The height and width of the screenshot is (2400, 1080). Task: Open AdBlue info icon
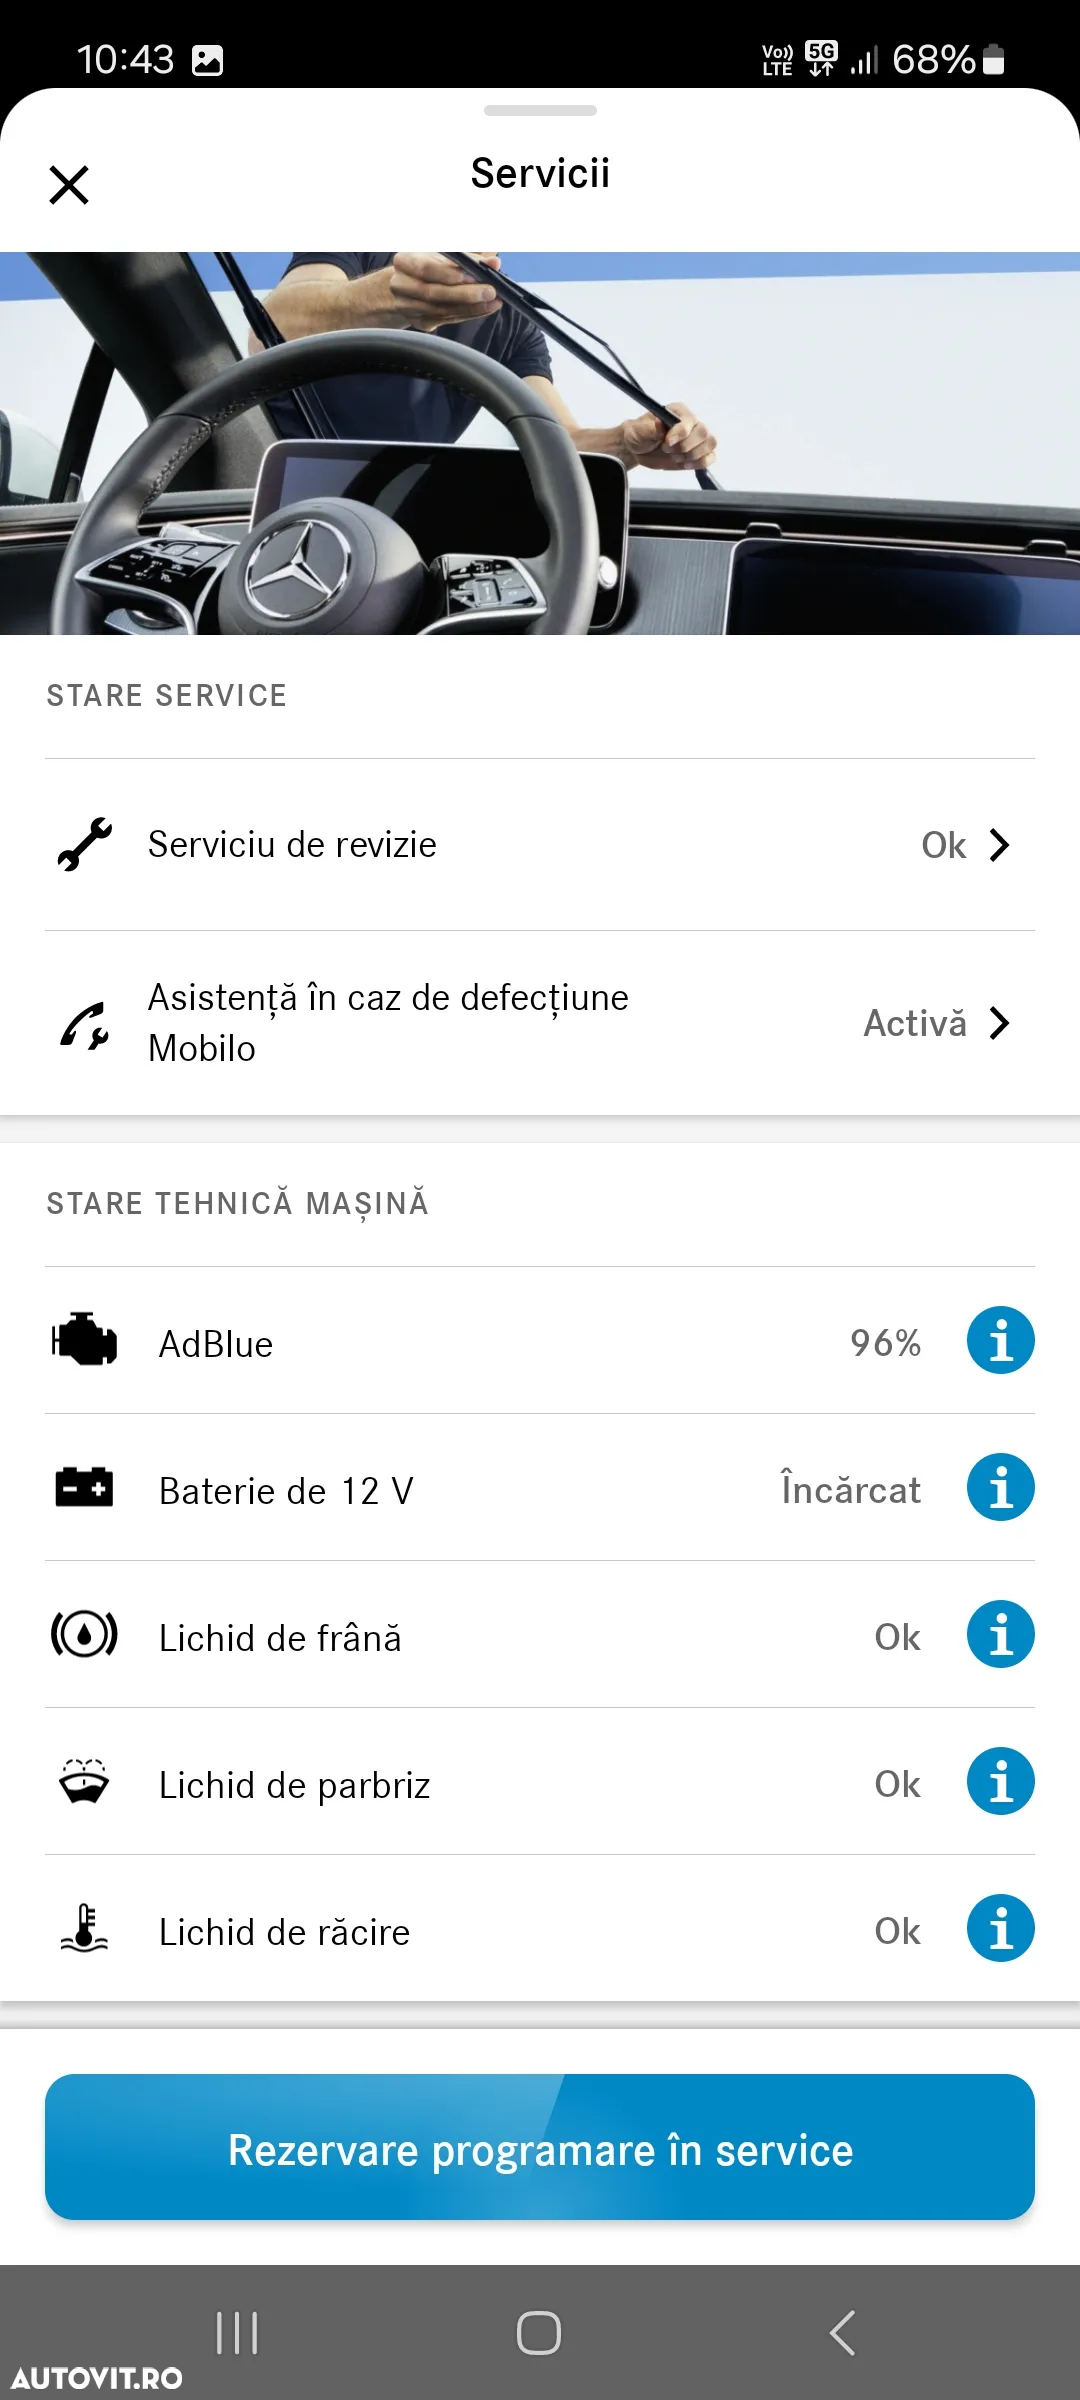1000,1340
